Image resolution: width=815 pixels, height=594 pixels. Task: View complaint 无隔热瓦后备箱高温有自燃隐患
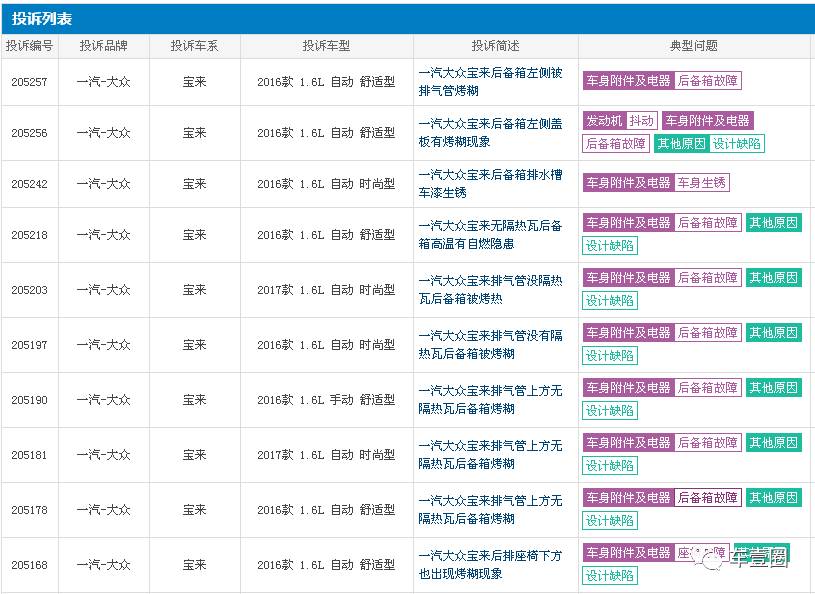[x=490, y=234]
